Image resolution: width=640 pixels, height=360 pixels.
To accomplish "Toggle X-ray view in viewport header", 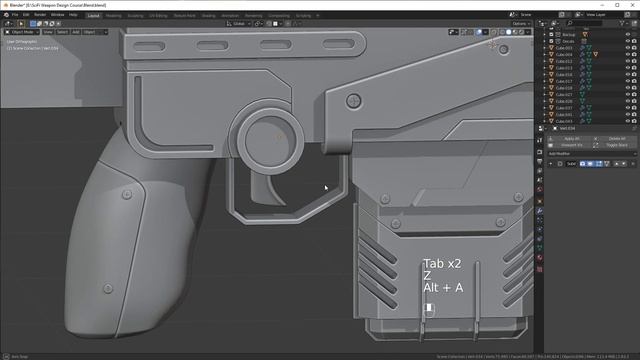I will pos(493,32).
